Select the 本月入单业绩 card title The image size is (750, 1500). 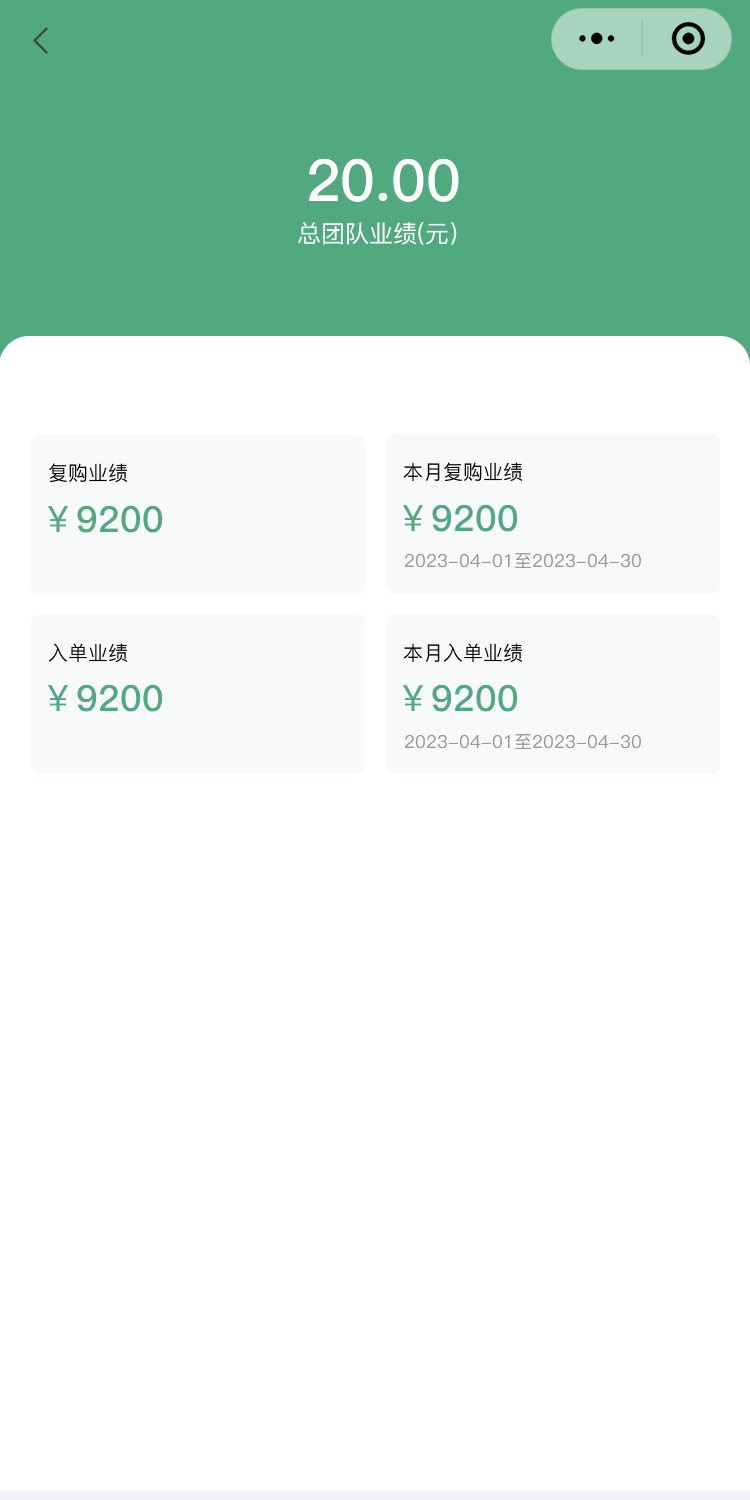click(463, 653)
